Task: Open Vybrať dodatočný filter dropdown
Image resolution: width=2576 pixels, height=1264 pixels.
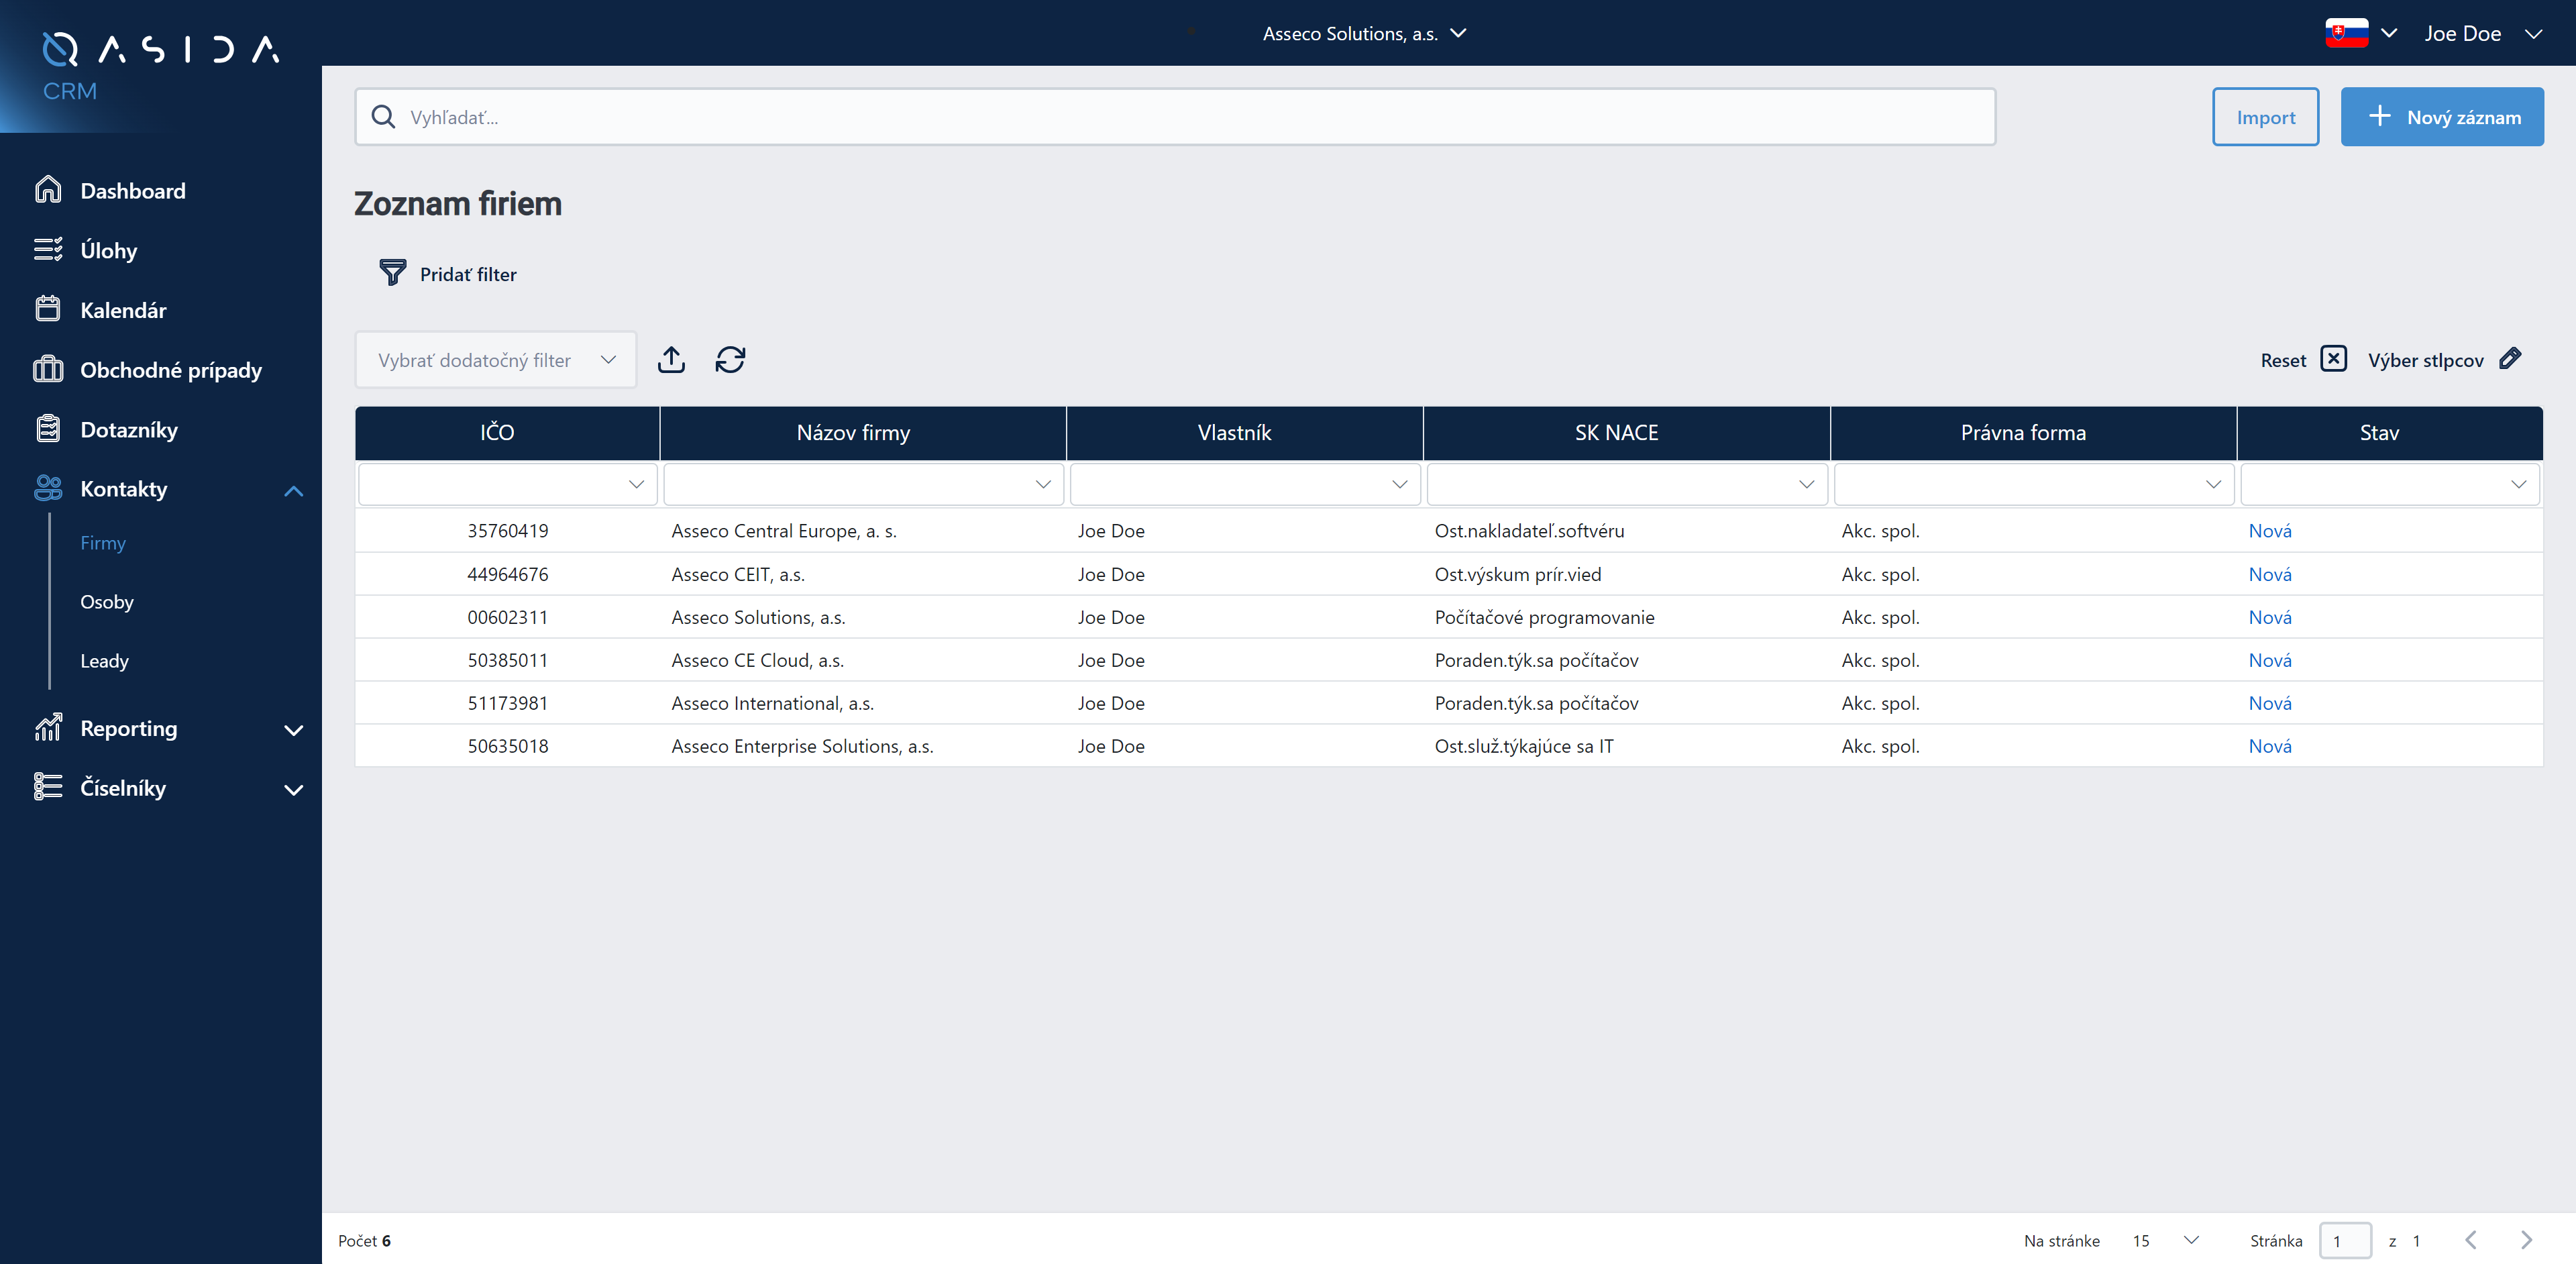Action: [x=496, y=360]
